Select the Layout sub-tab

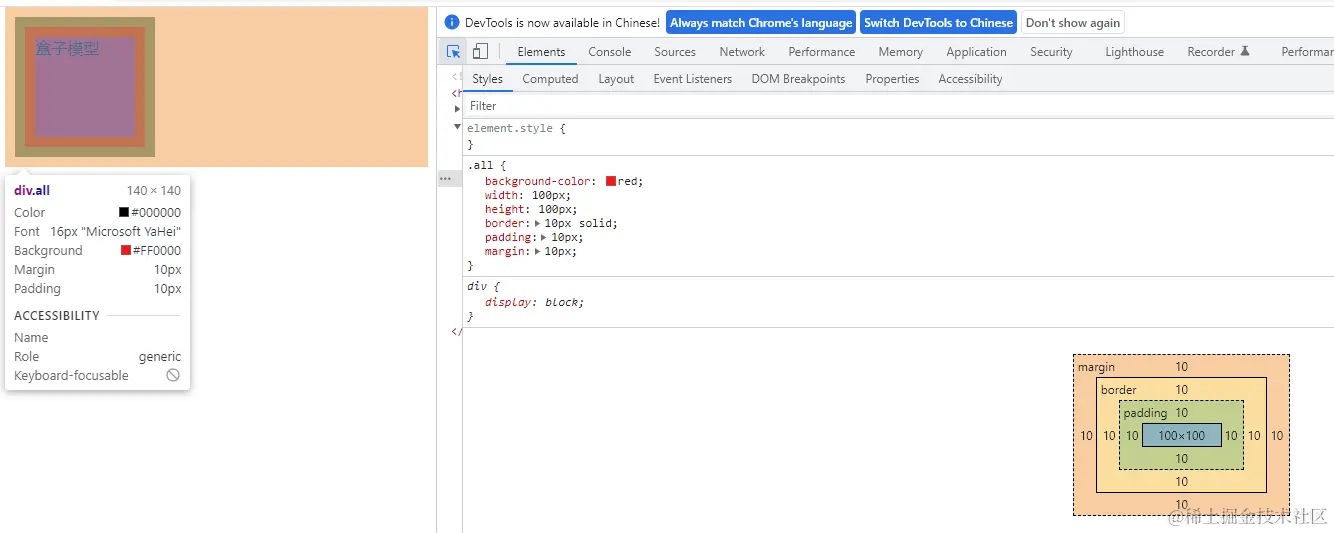point(616,79)
